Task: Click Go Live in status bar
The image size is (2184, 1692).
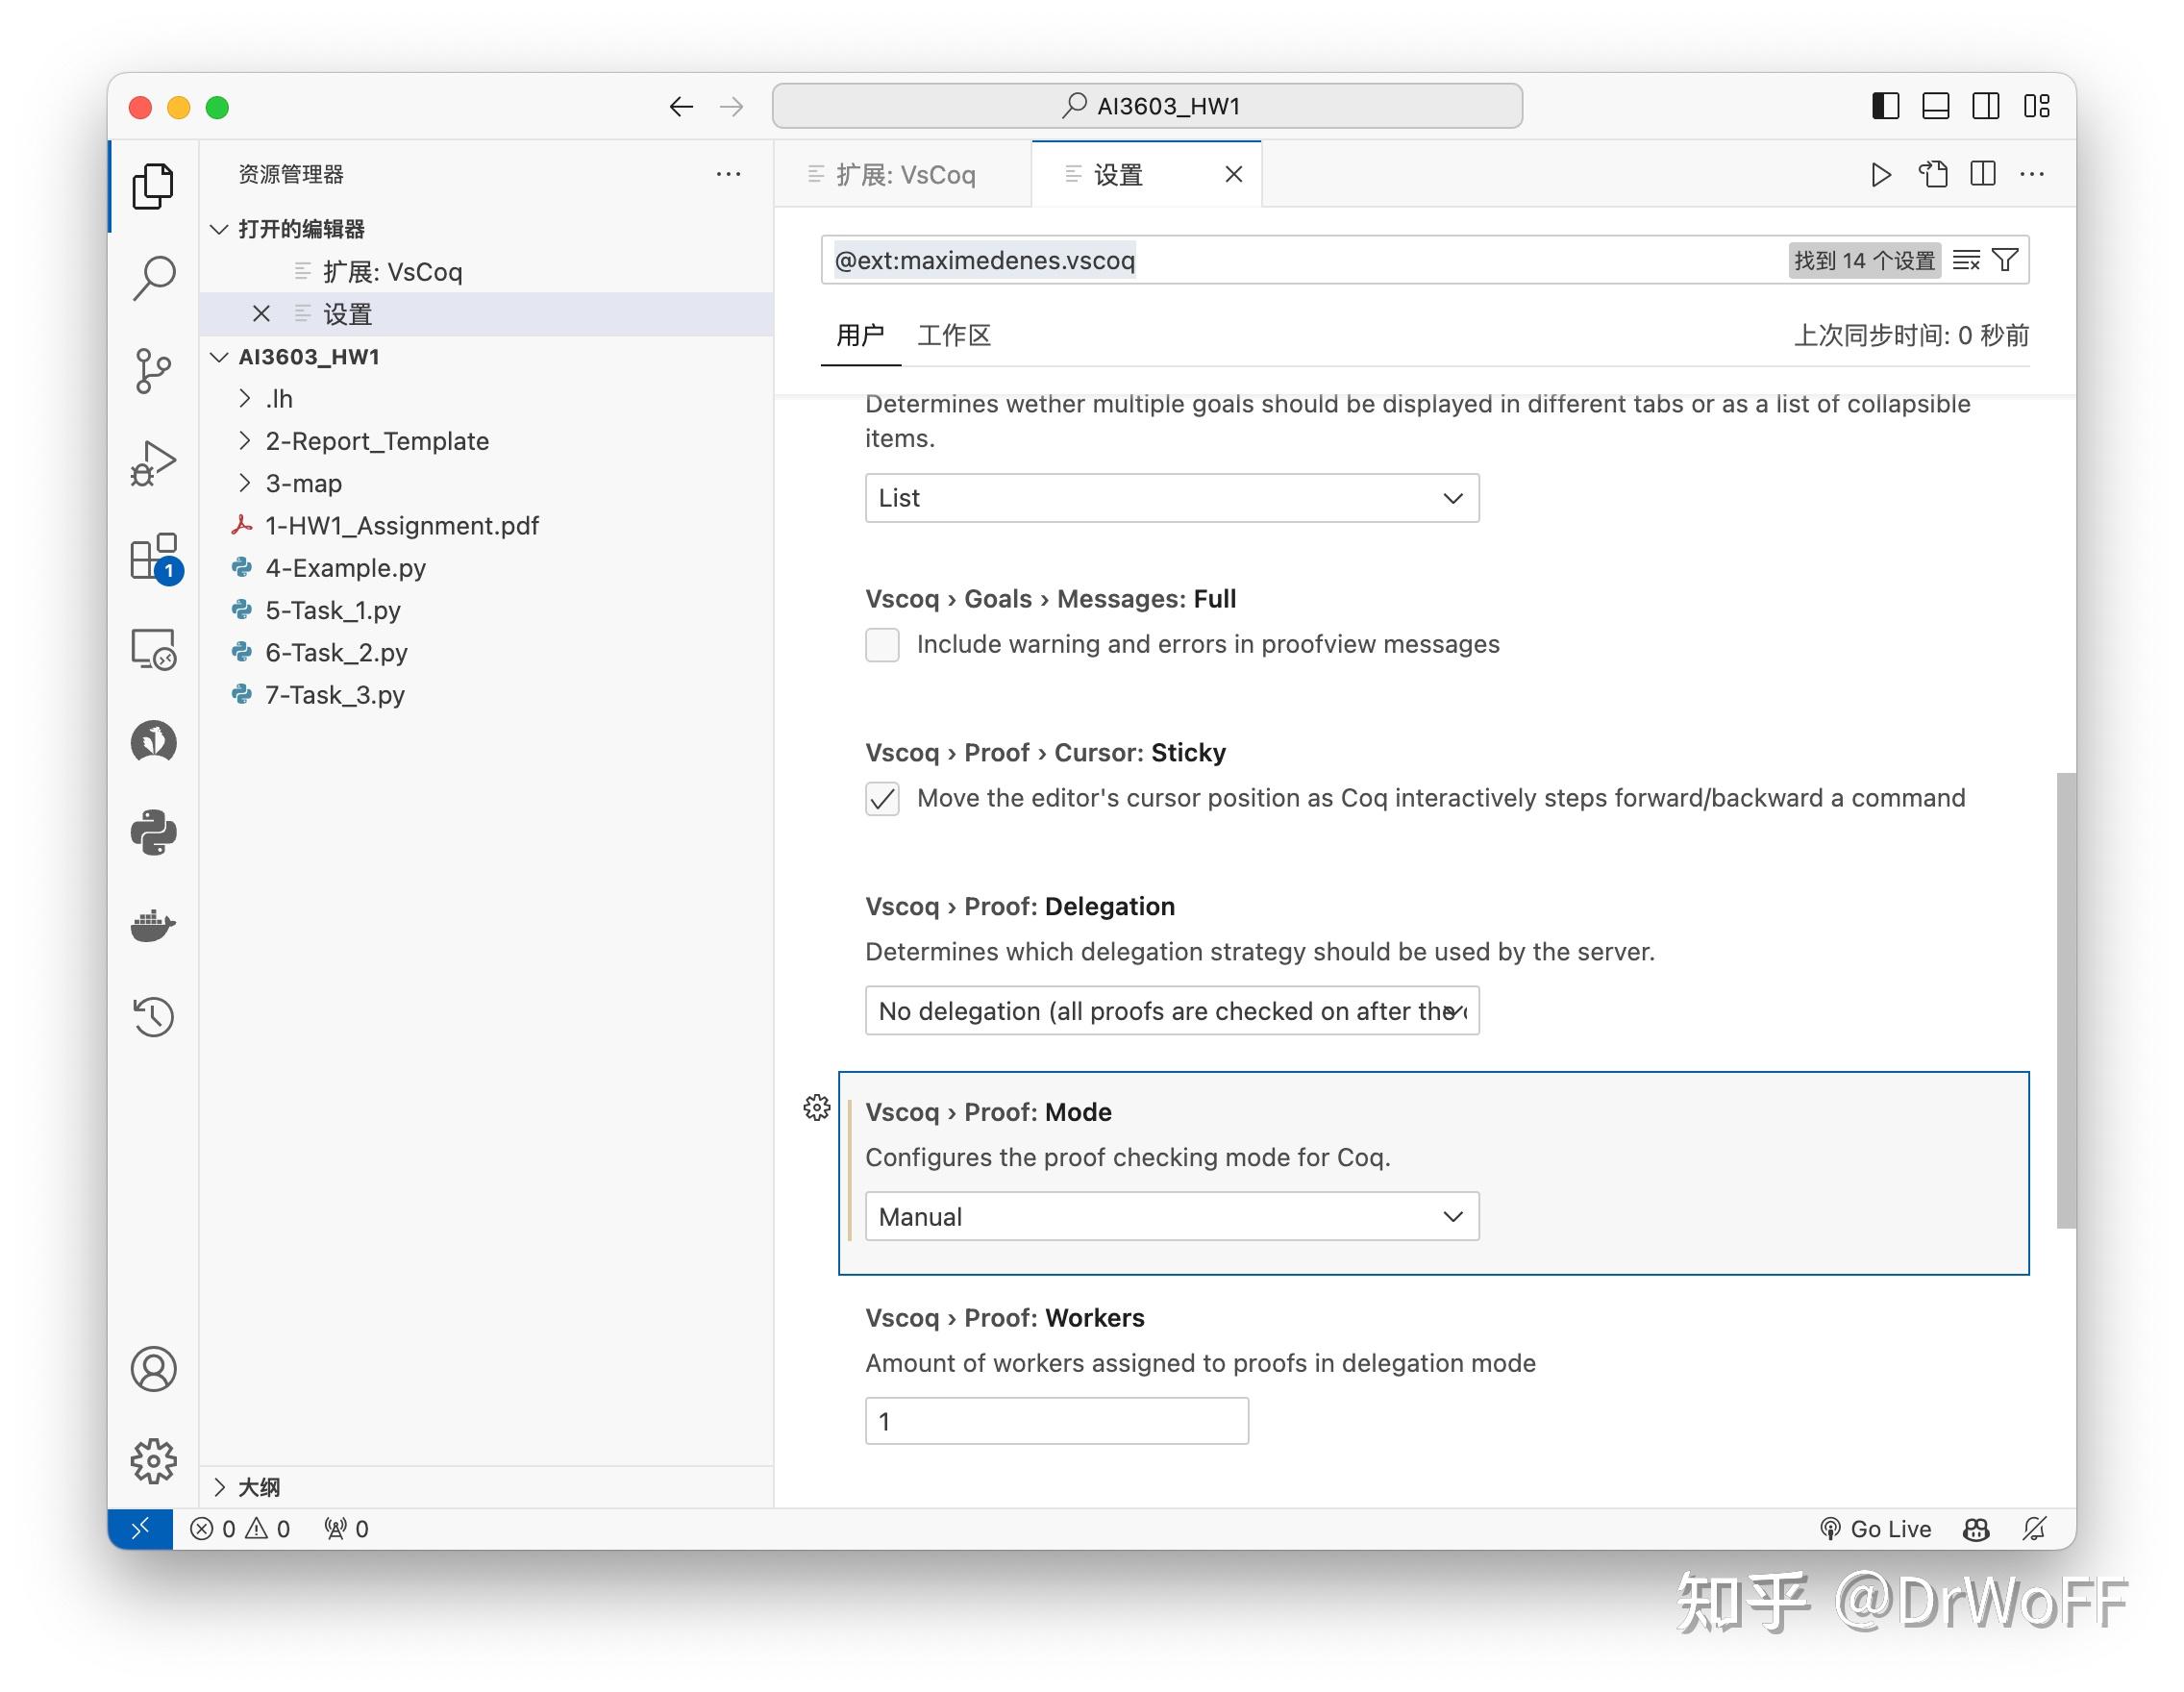Action: 1875,1528
